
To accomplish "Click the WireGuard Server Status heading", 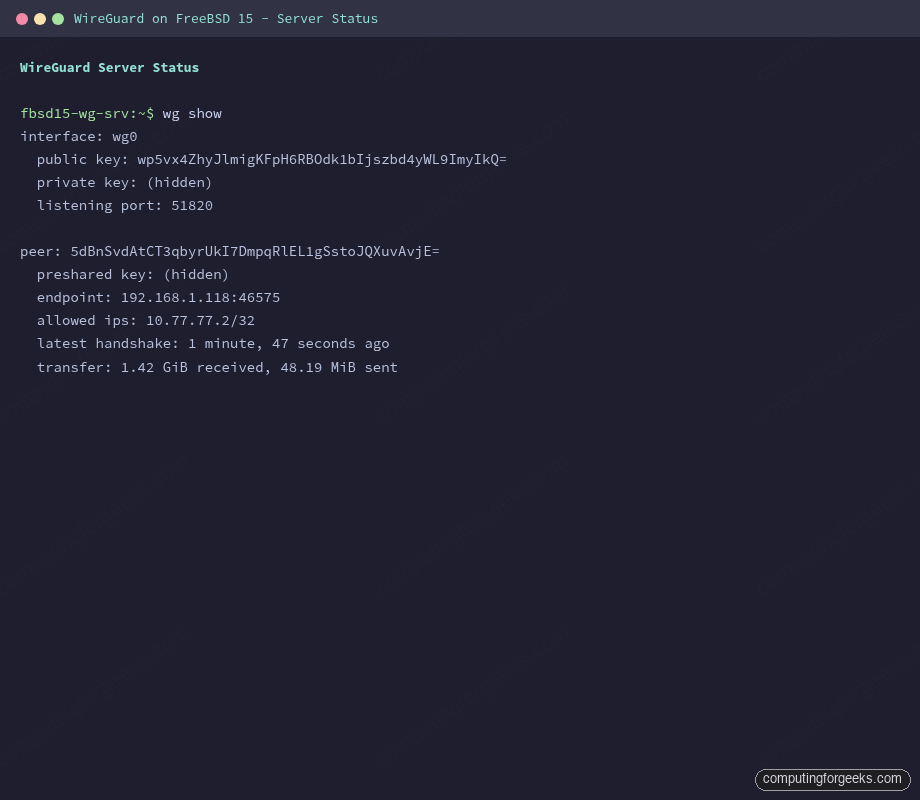I will 109,67.
